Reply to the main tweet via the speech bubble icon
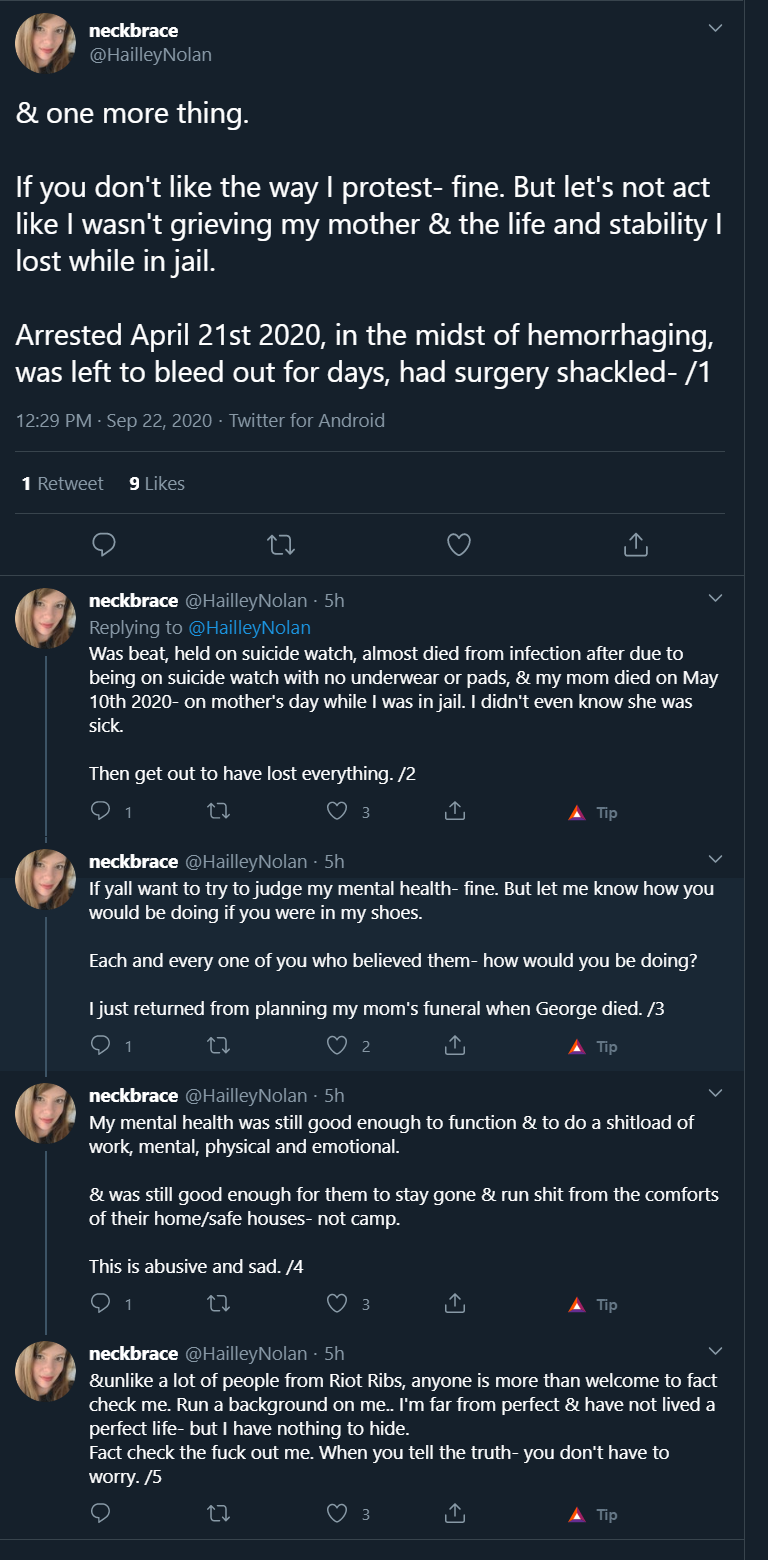The image size is (768, 1560). pyautogui.click(x=104, y=544)
